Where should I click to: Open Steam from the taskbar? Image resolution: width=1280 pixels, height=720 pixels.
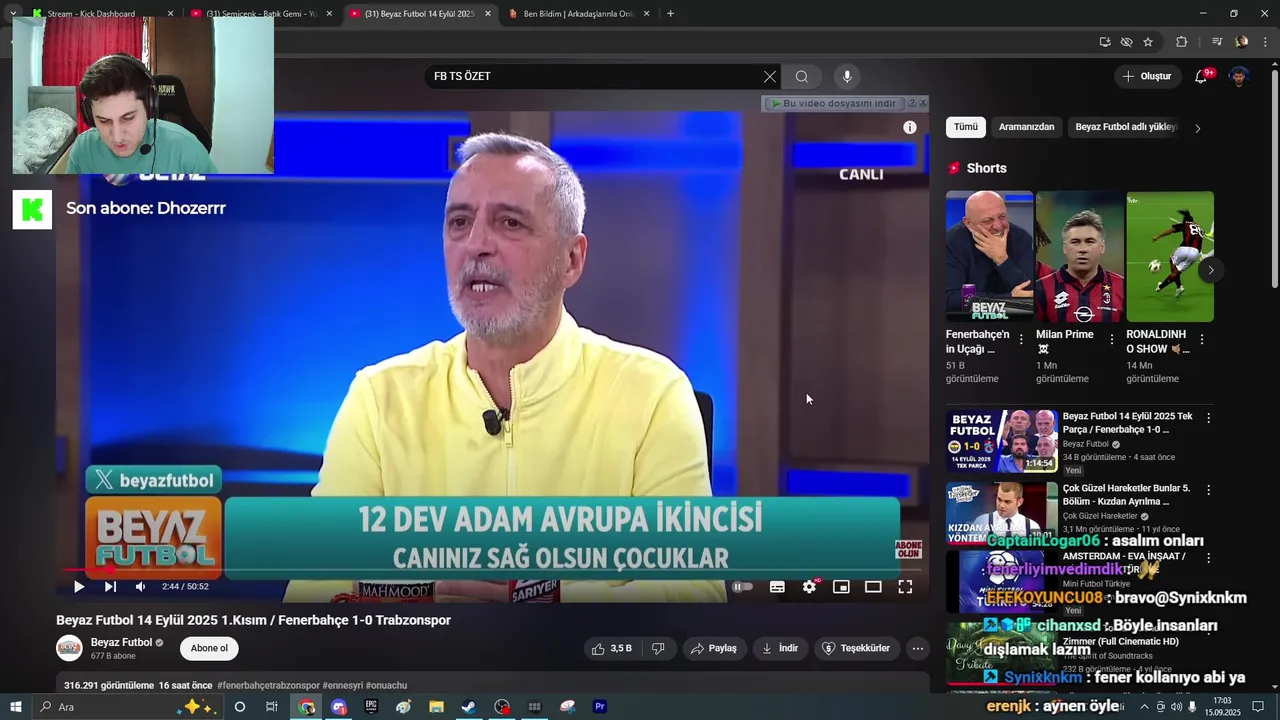tap(468, 707)
